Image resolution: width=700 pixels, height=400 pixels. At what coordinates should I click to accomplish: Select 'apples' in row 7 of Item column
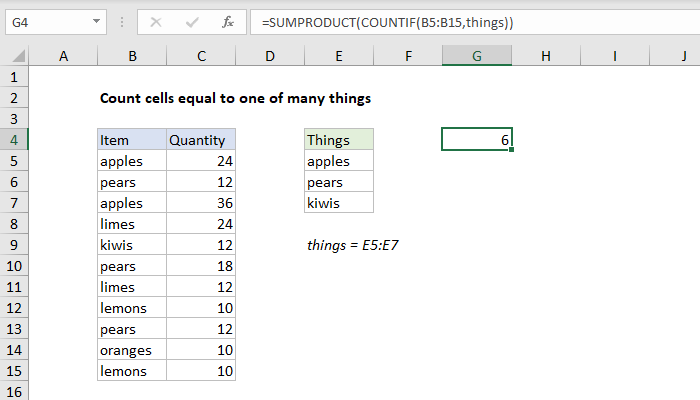(x=132, y=203)
